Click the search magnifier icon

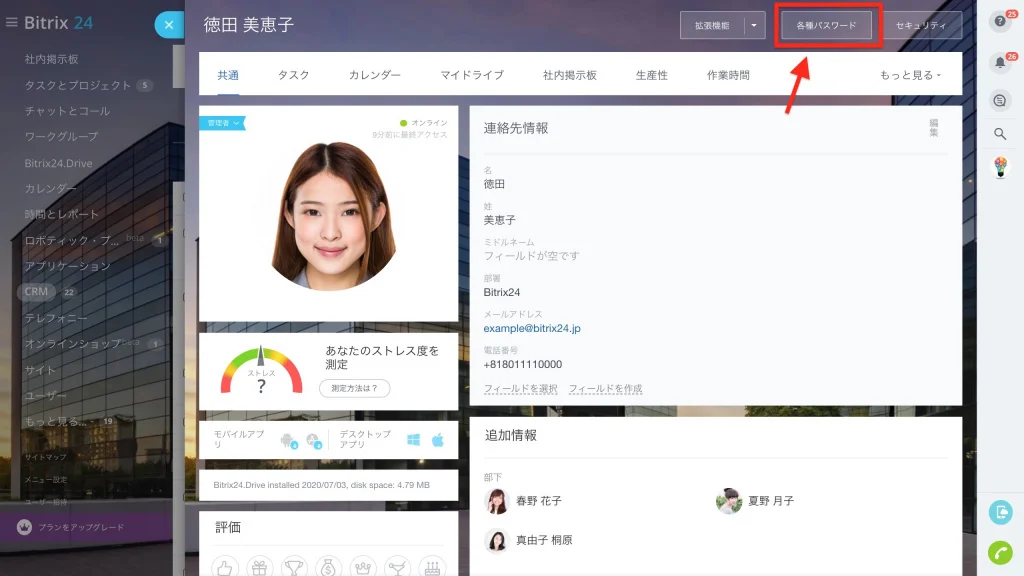coord(1000,134)
